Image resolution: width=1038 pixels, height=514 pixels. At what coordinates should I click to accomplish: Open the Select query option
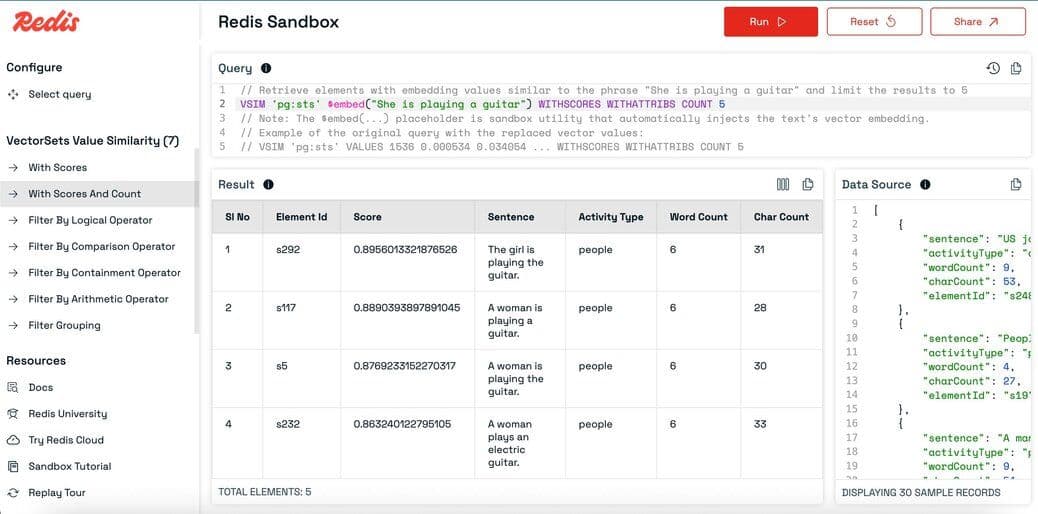(x=59, y=94)
